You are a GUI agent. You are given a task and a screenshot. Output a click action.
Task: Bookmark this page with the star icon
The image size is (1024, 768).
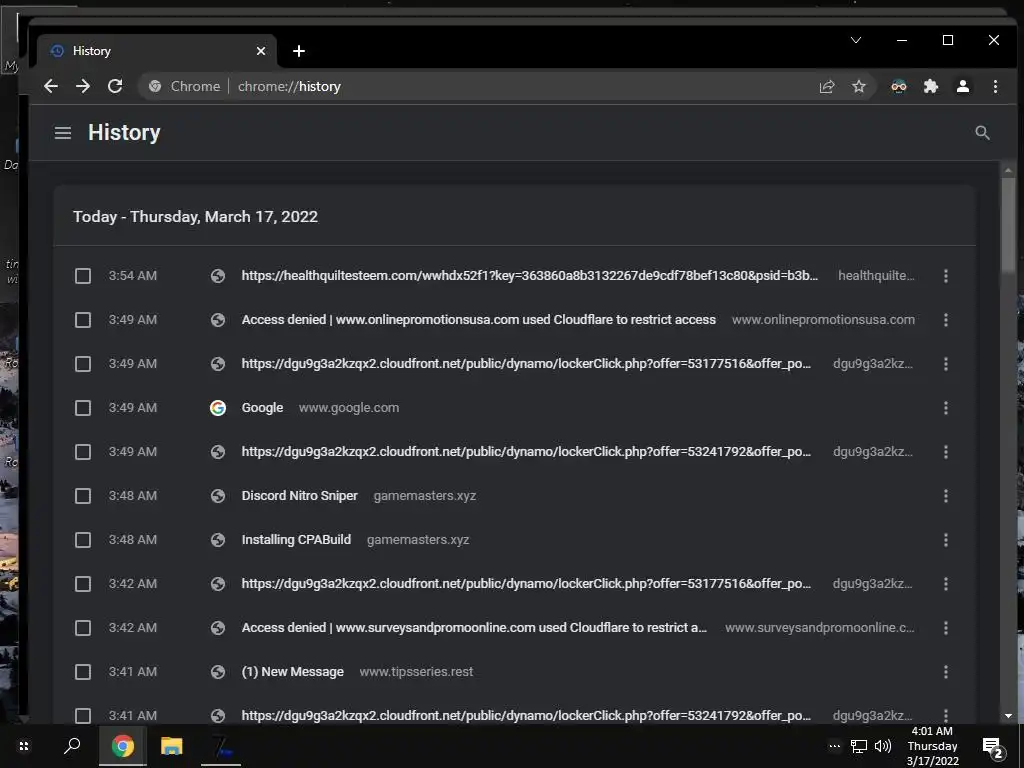(x=859, y=86)
